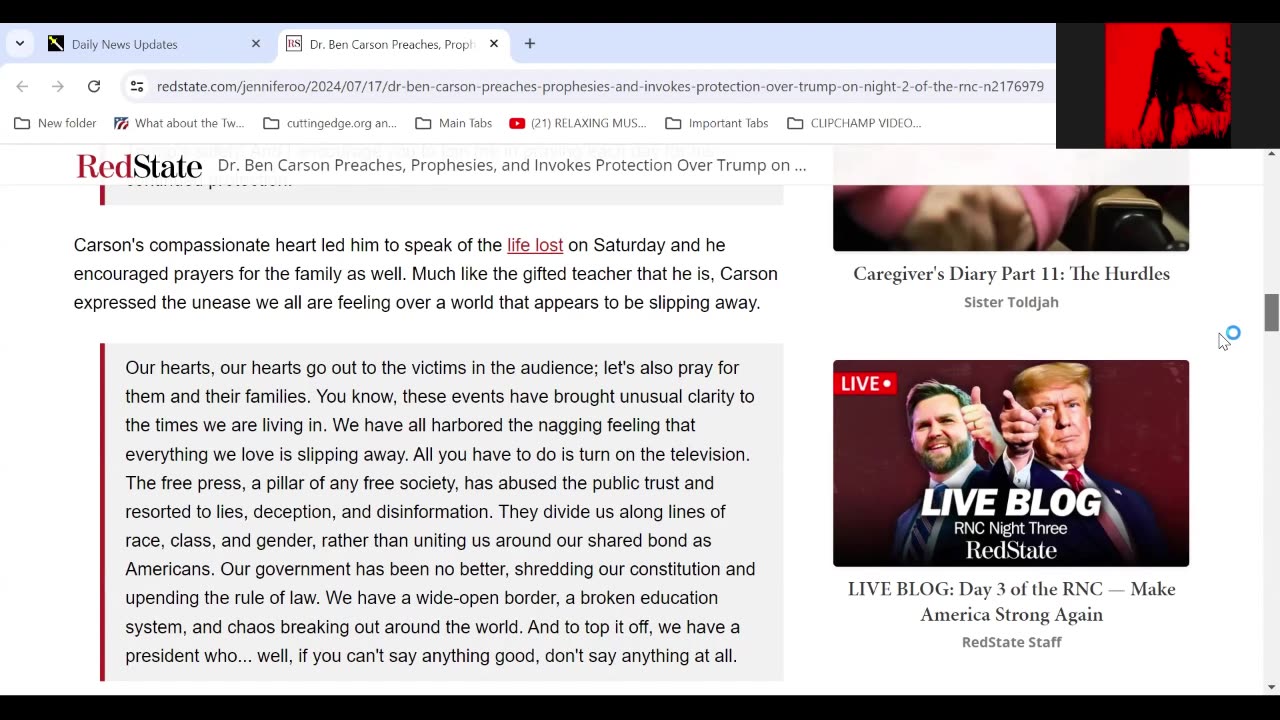1280x720 pixels.
Task: Open the LIVE BLOG RNC Night Three thumbnail
Action: coord(1011,463)
